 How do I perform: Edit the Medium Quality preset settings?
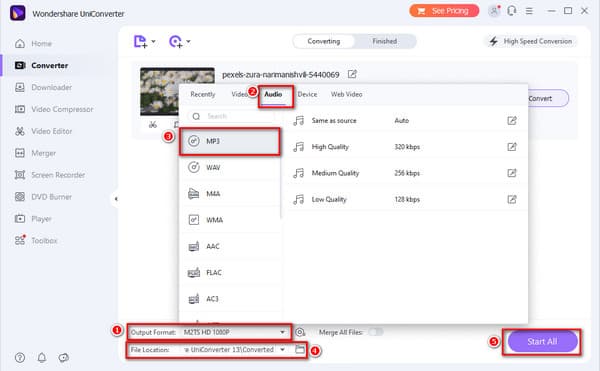[512, 173]
